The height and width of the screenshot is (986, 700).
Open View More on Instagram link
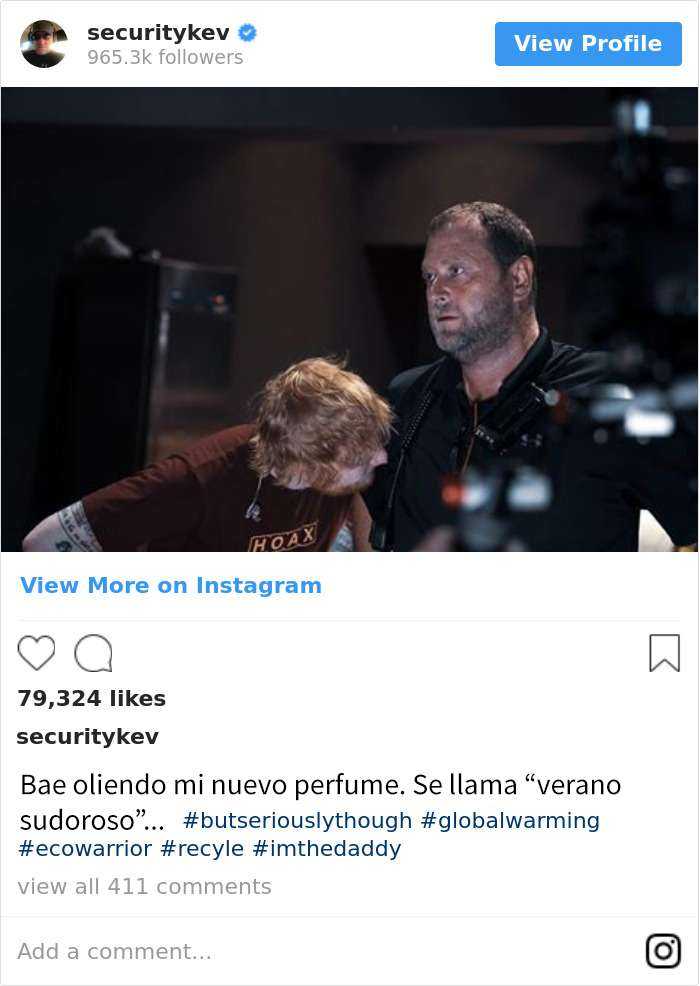(171, 585)
